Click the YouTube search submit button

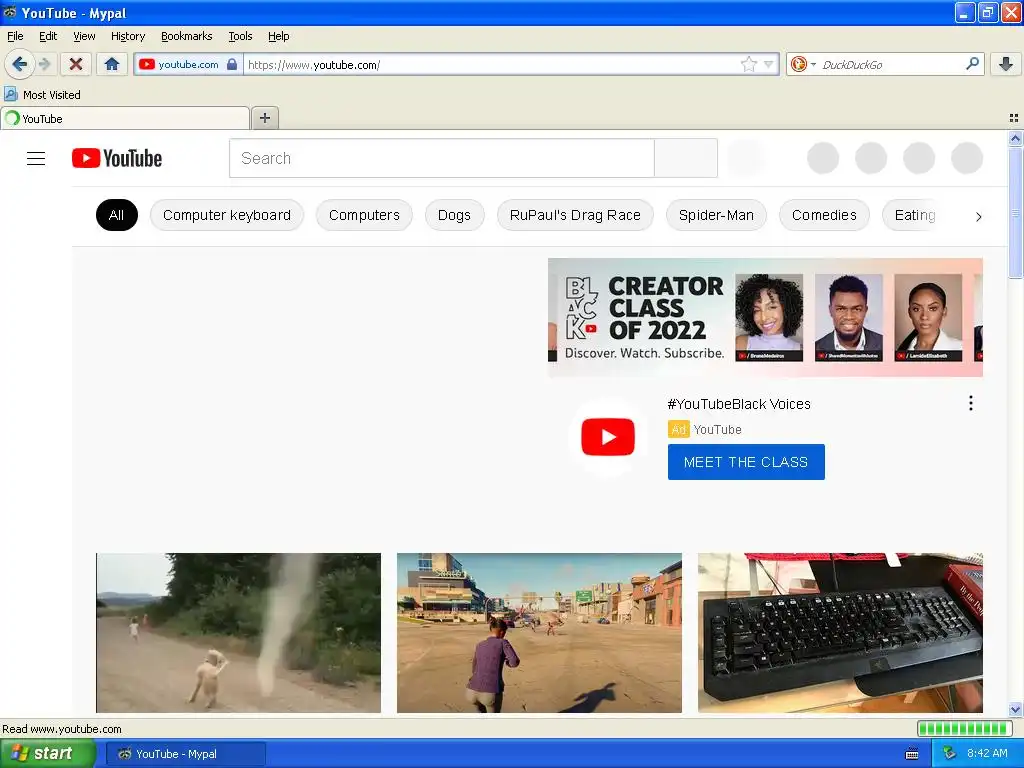click(x=686, y=158)
